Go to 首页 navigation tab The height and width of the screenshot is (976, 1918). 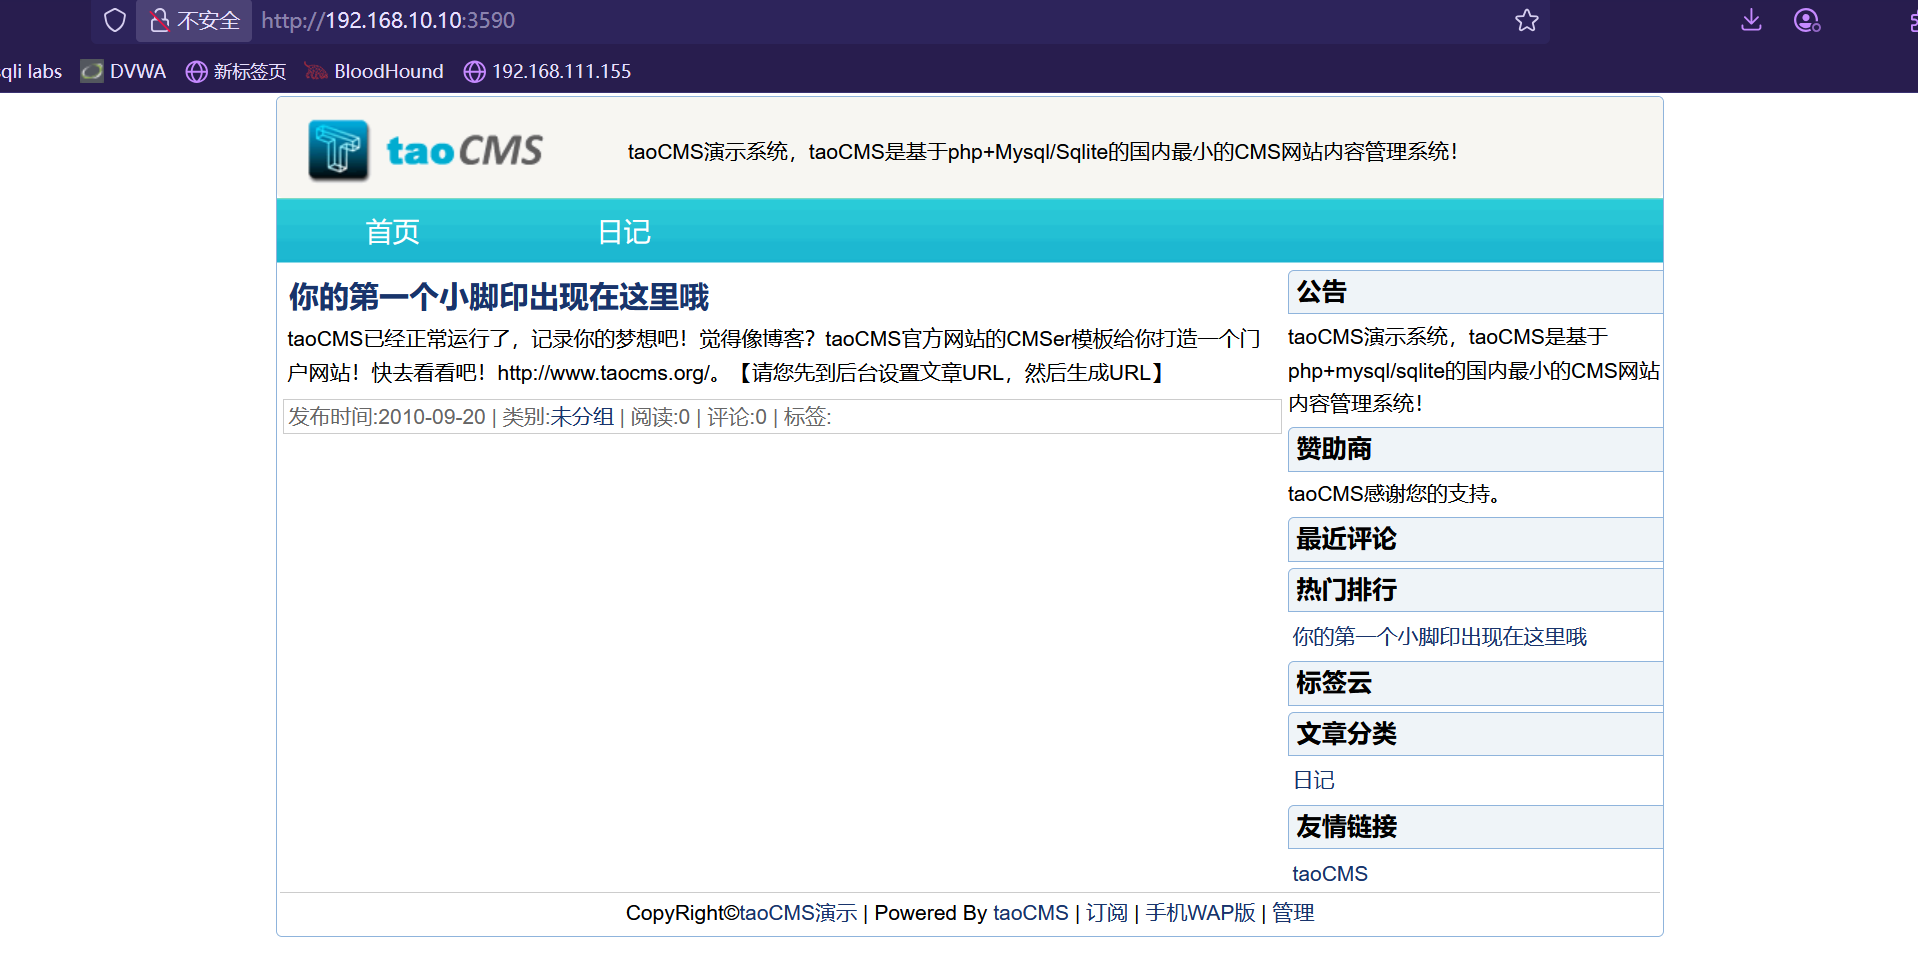pos(392,232)
